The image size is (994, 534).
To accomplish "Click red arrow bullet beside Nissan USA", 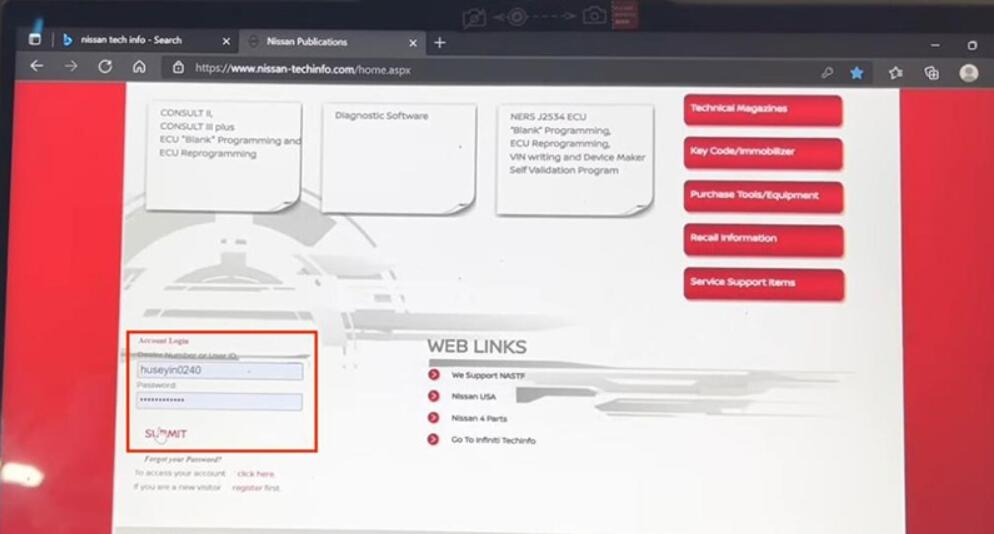I will pos(434,396).
